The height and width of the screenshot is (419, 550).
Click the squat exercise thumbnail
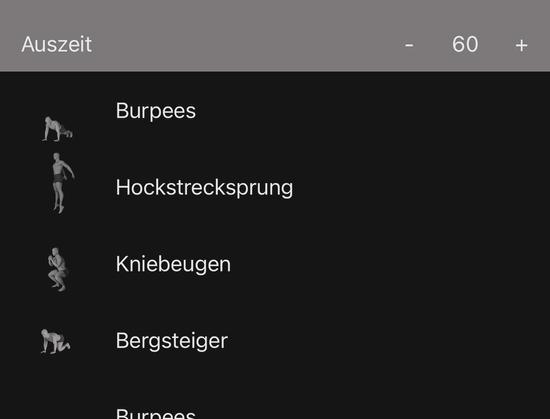pos(57,269)
